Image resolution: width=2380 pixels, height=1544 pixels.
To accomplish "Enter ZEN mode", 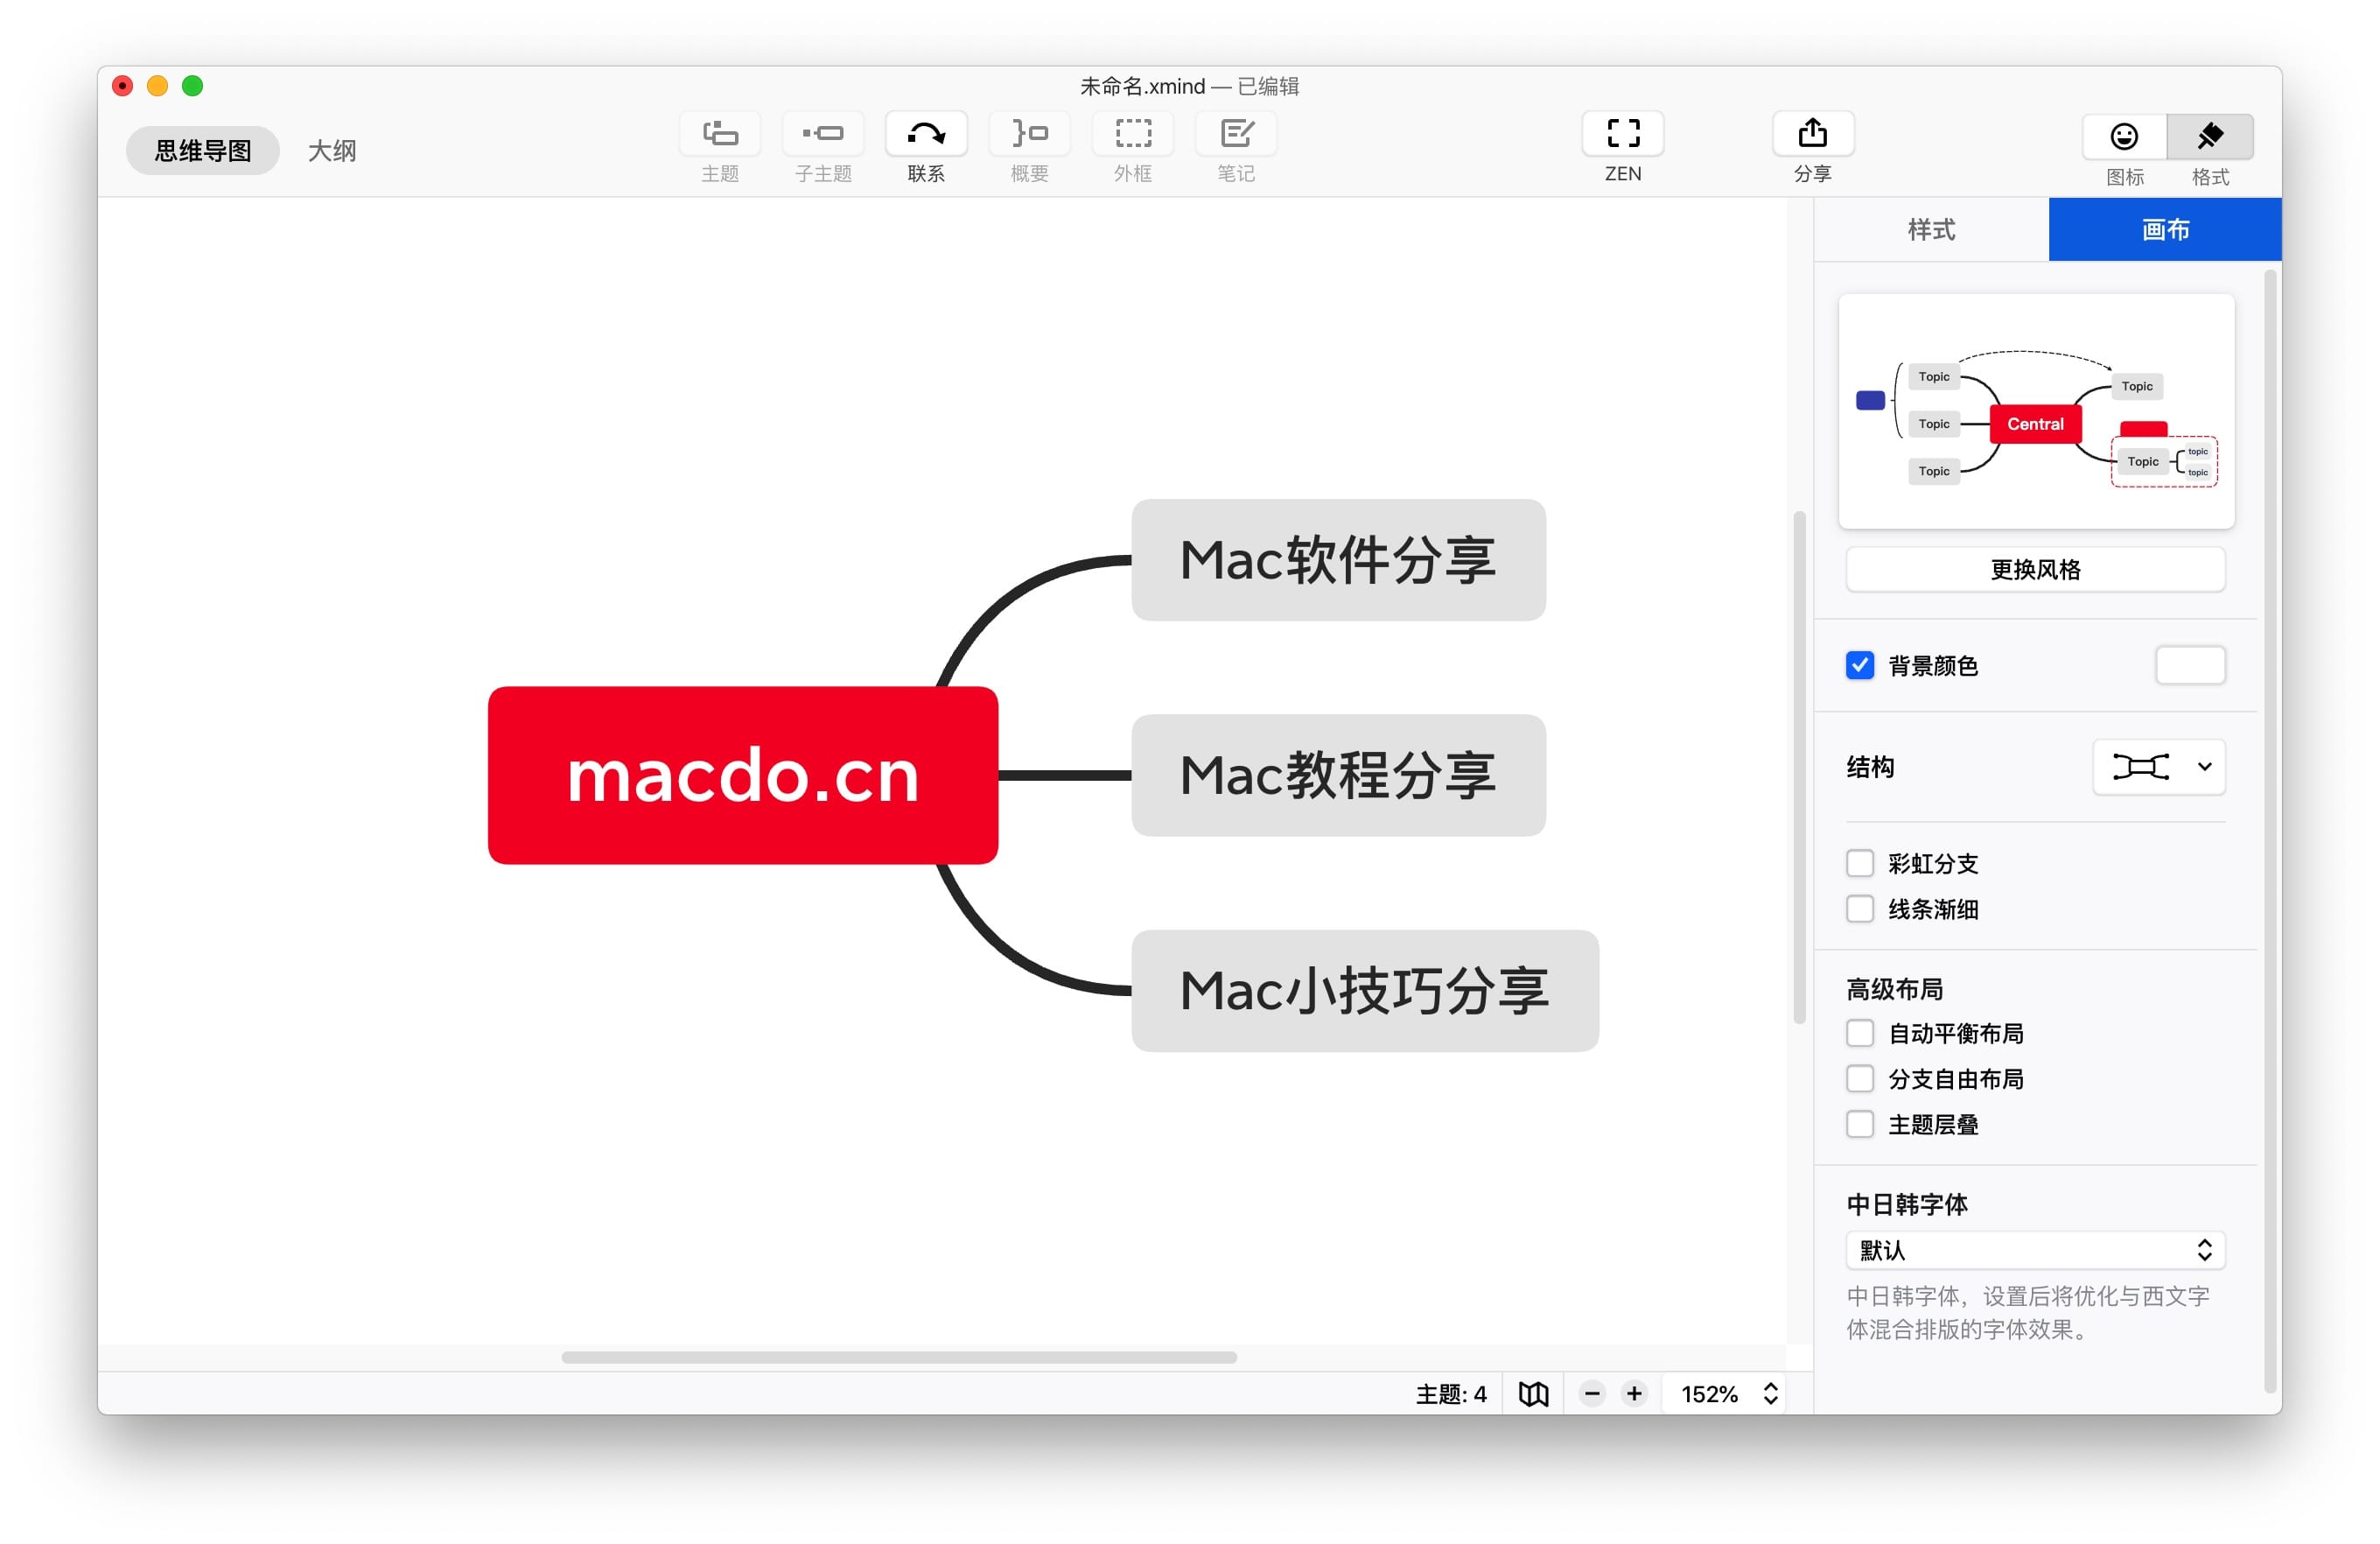I will point(1621,133).
